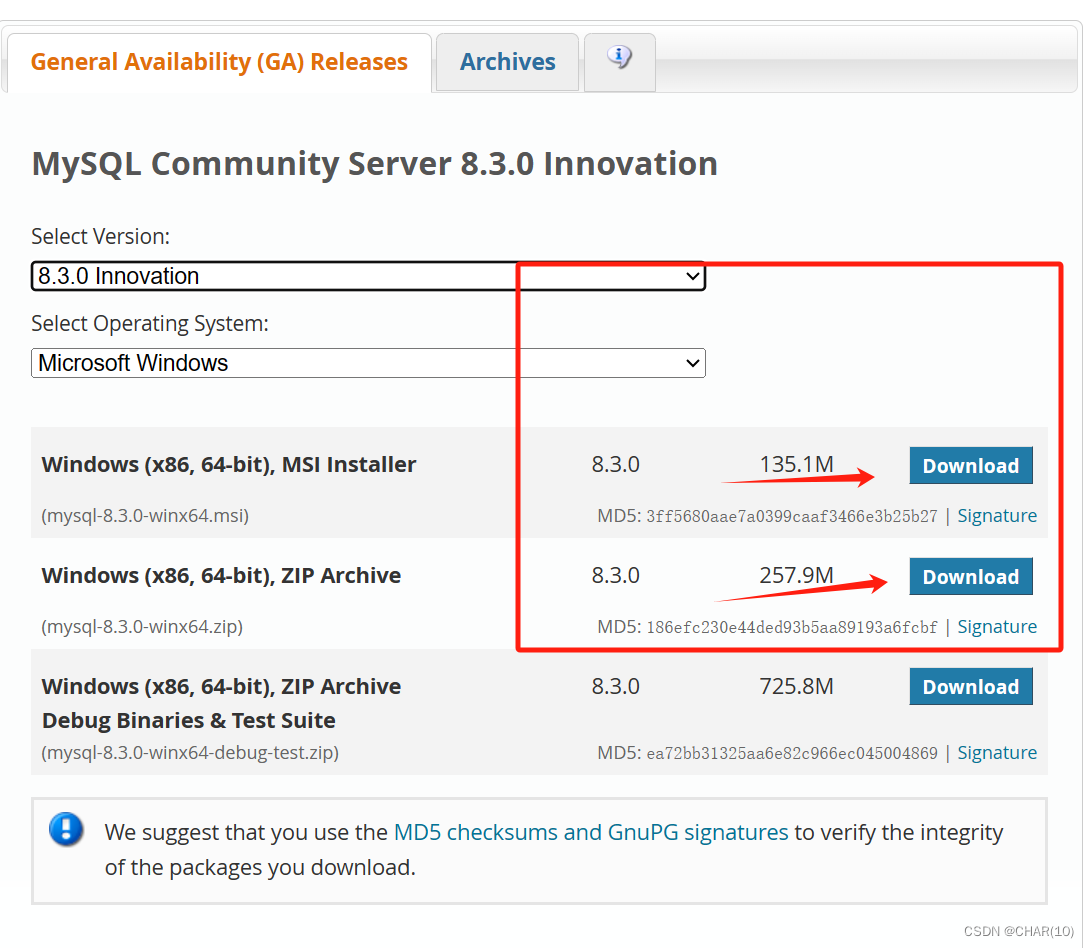Open Signature link for debug-test zip
Image resolution: width=1089 pixels, height=948 pixels.
coord(997,753)
